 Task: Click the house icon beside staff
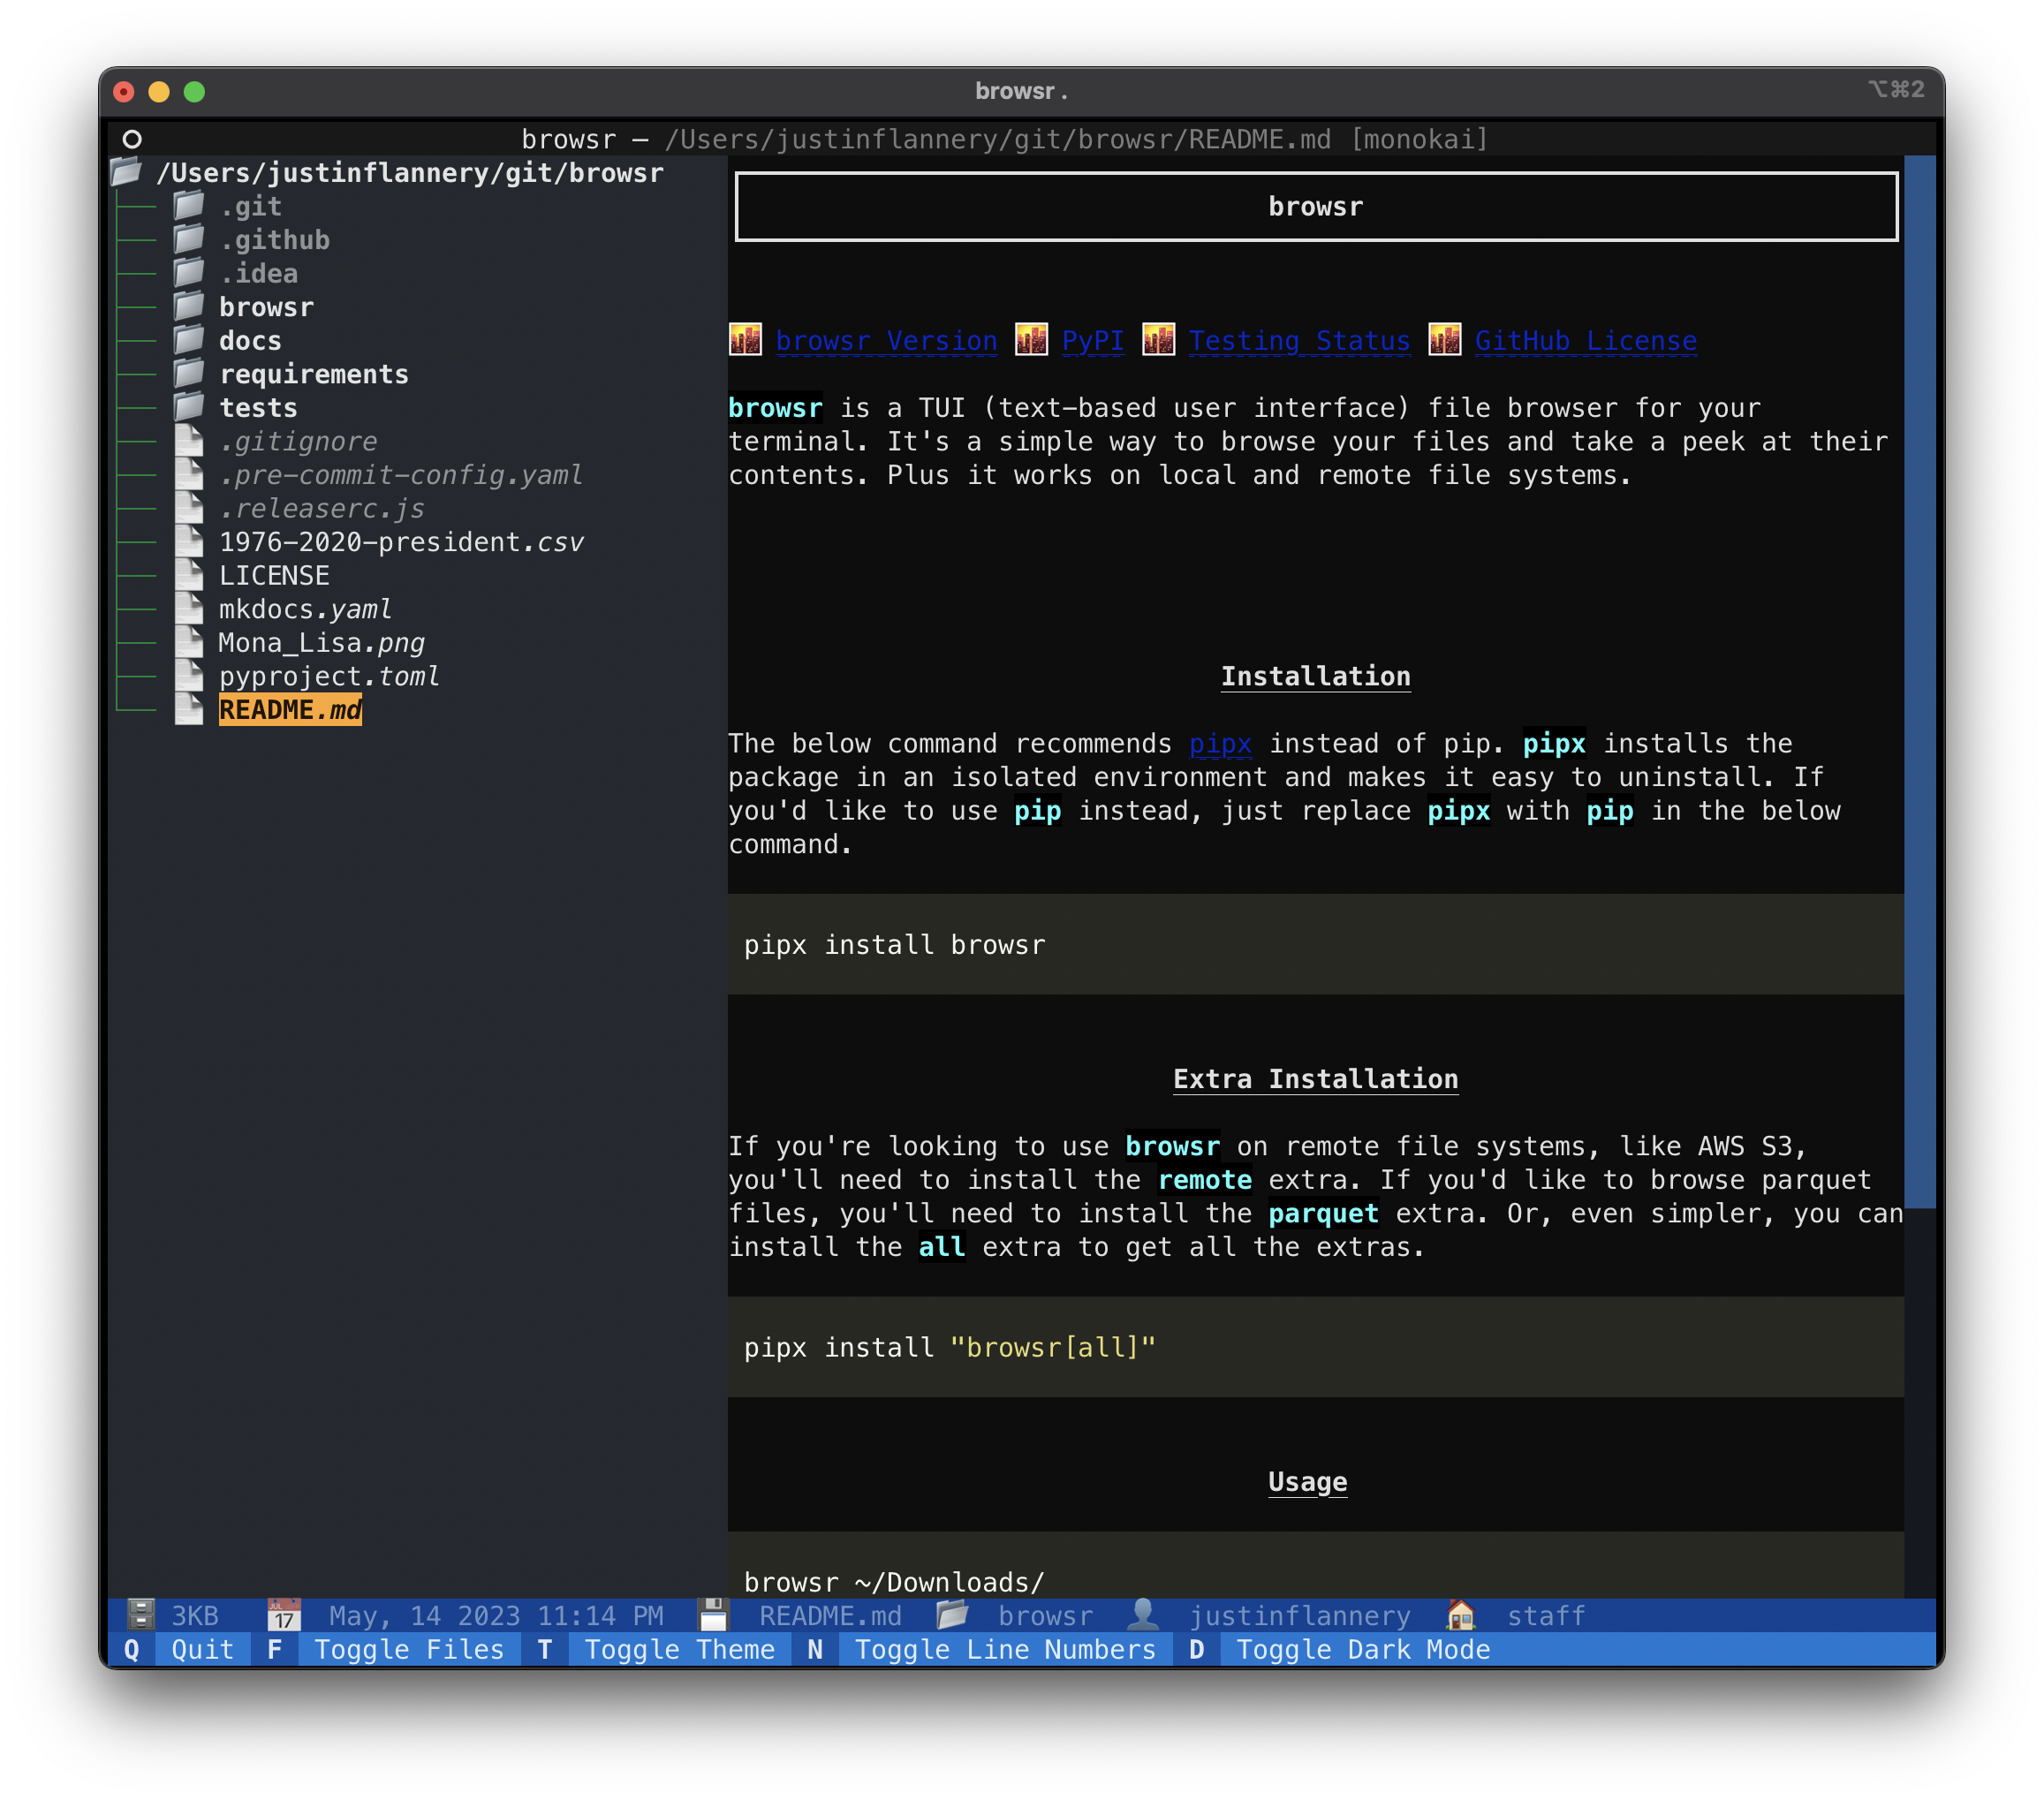[1460, 1614]
